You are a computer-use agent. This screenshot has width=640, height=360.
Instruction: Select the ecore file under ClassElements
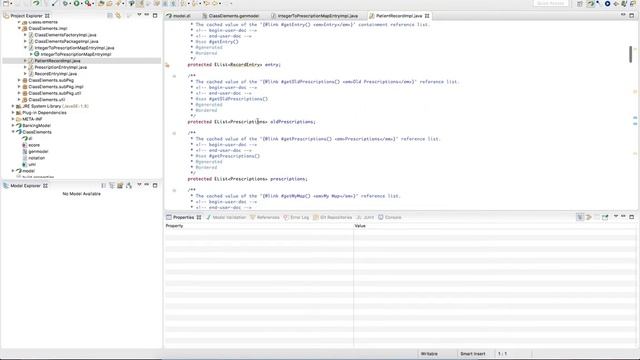click(34, 145)
